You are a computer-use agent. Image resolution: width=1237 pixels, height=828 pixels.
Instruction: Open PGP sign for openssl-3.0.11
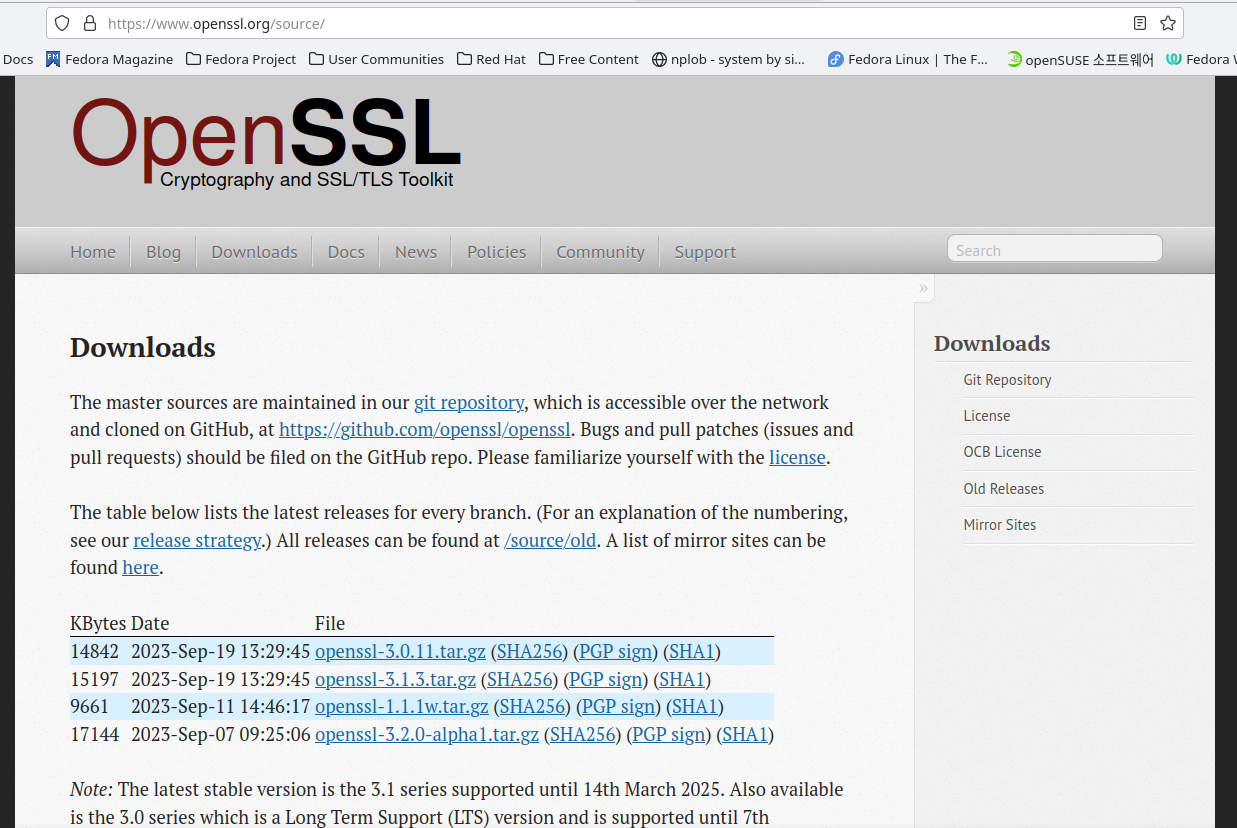click(616, 652)
